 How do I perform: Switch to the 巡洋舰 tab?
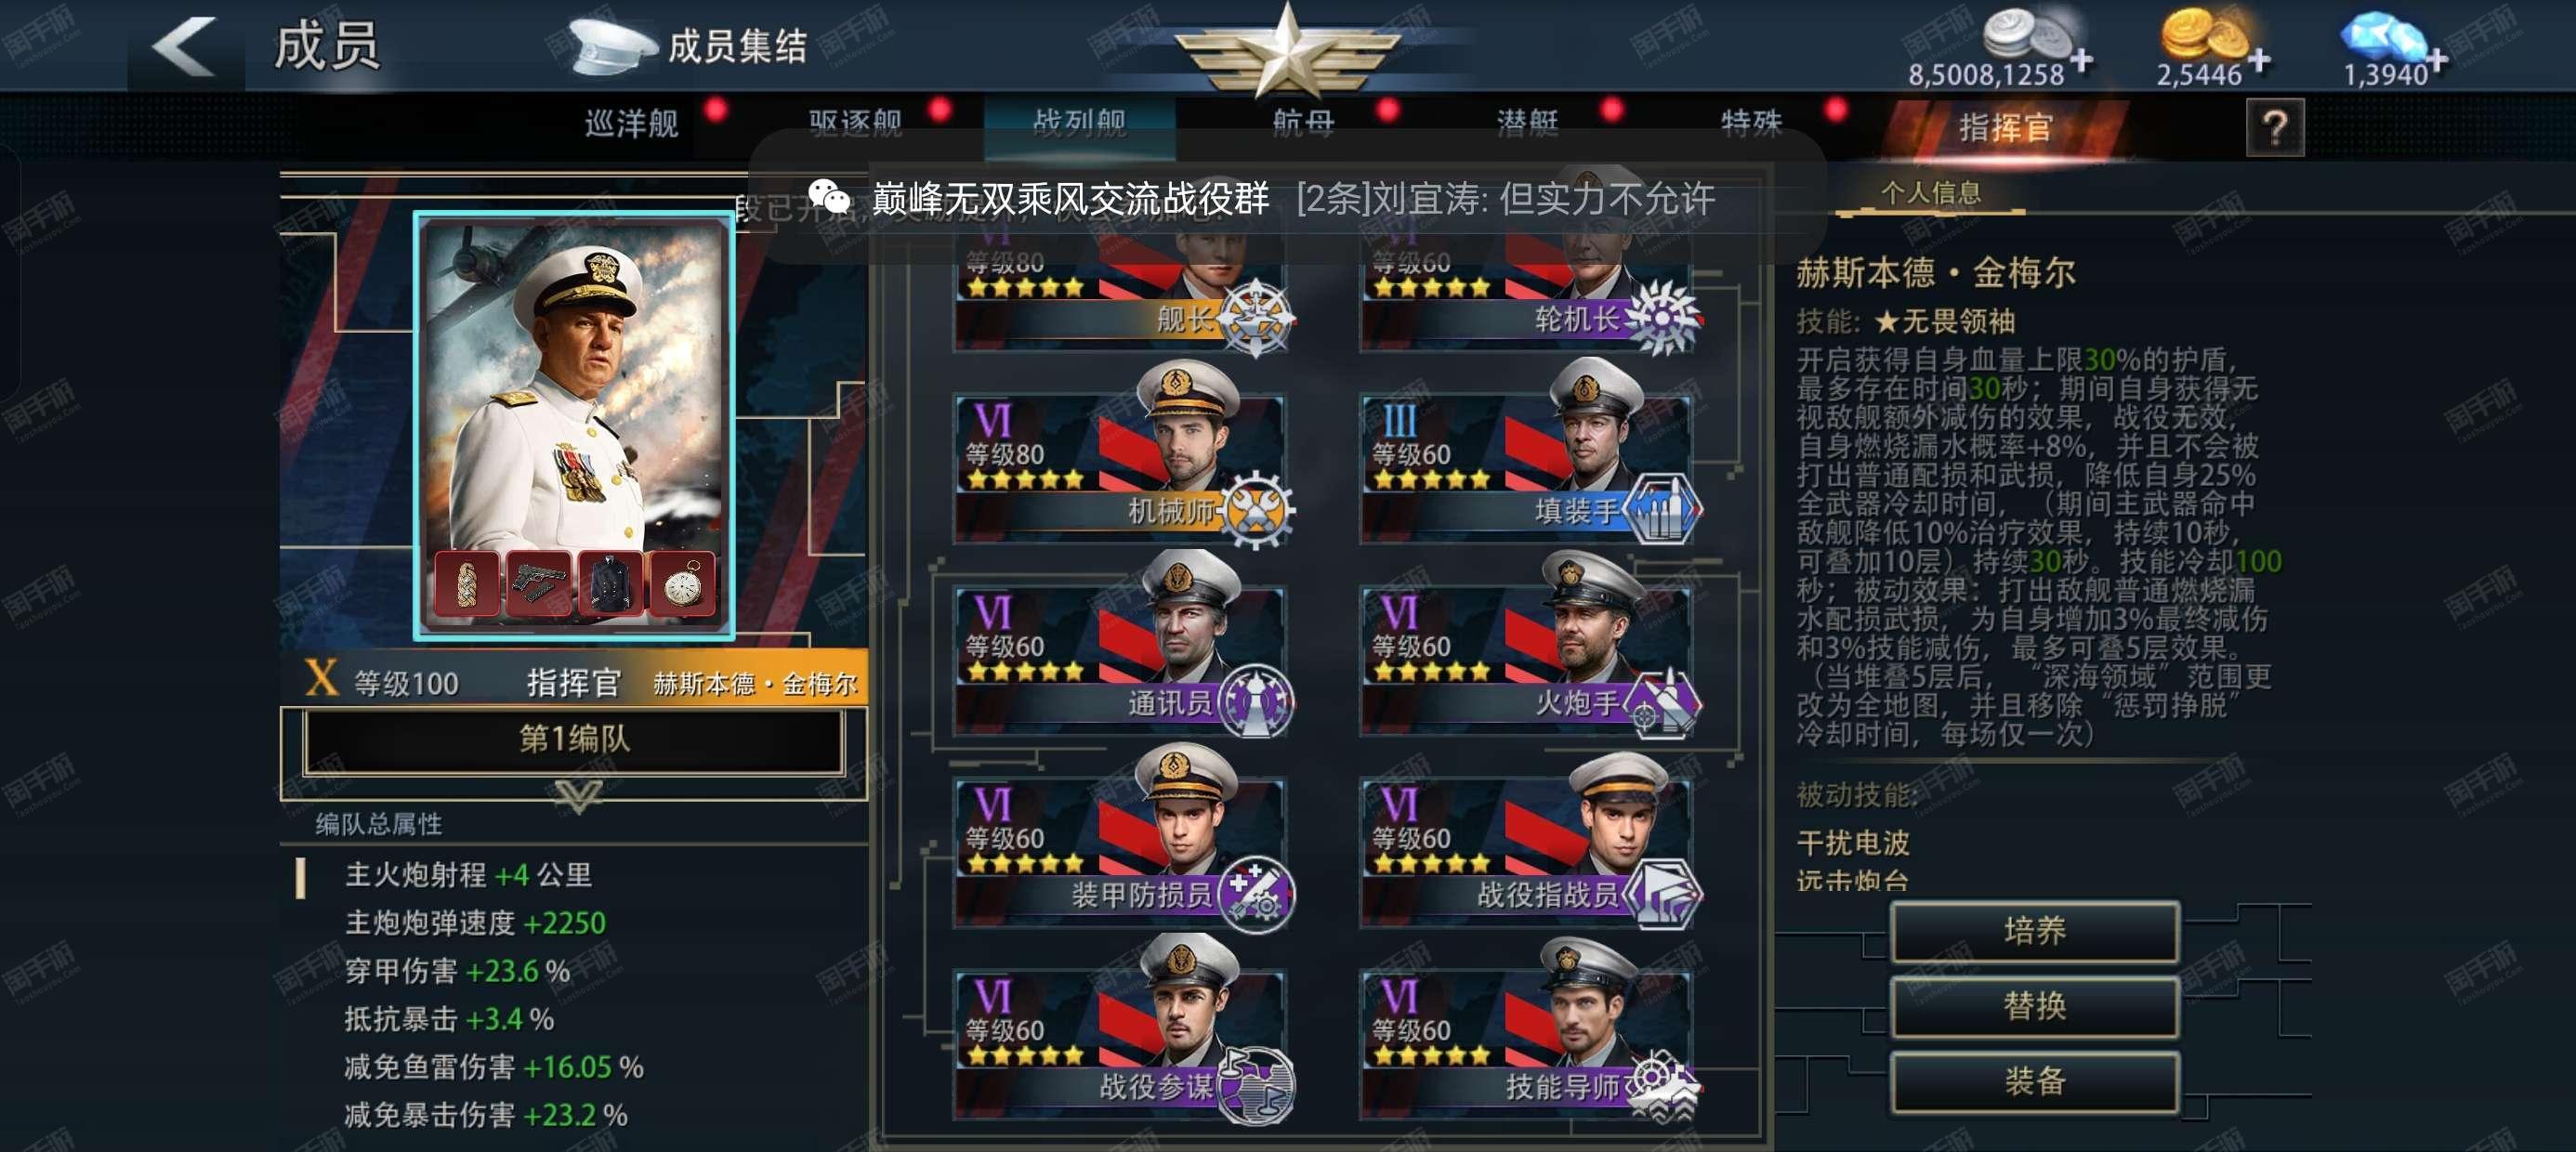(631, 124)
